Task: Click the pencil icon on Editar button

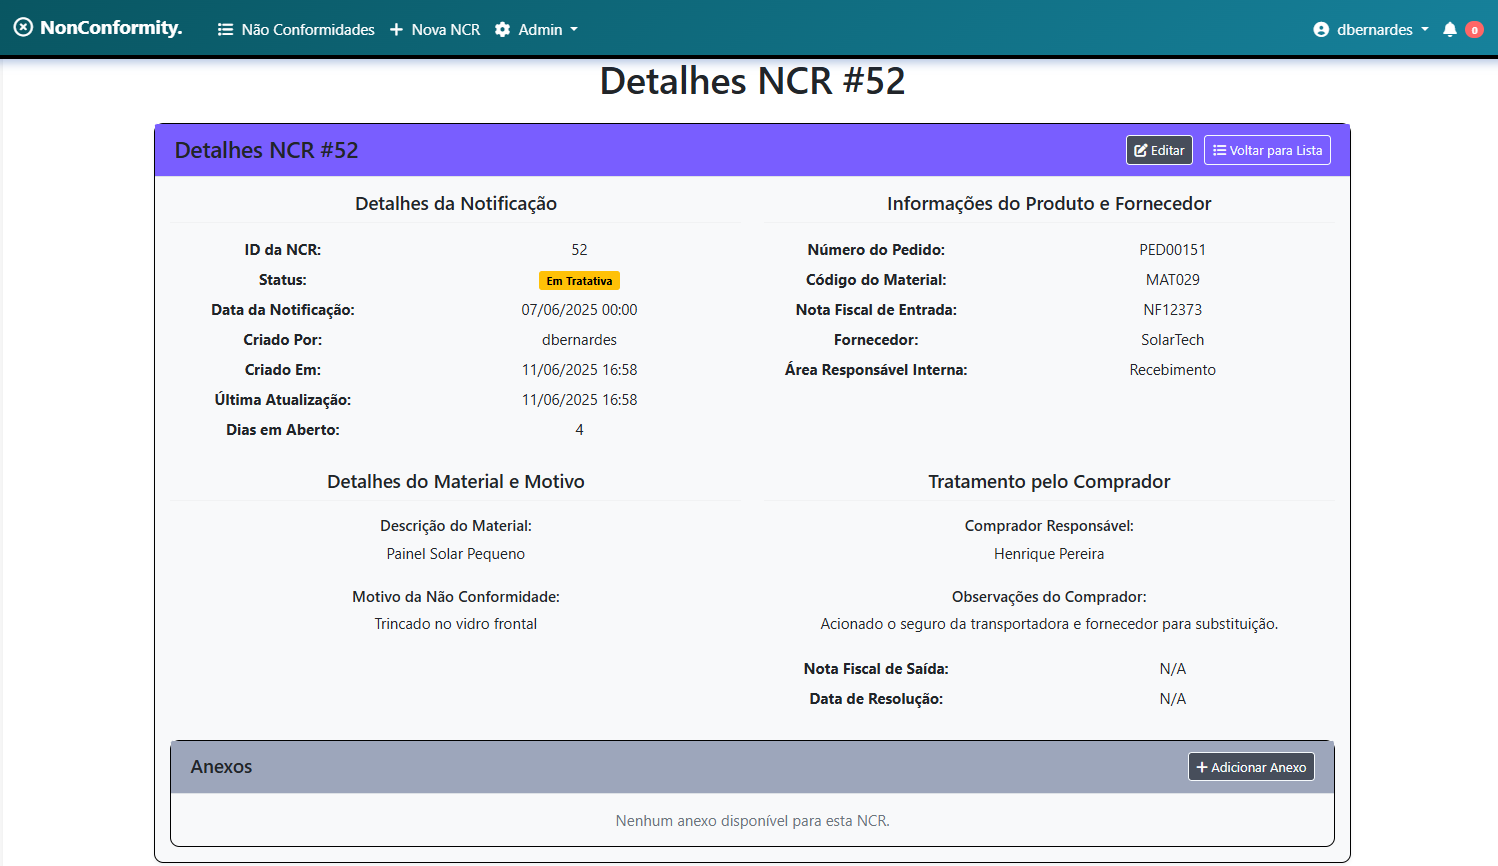Action: 1140,151
